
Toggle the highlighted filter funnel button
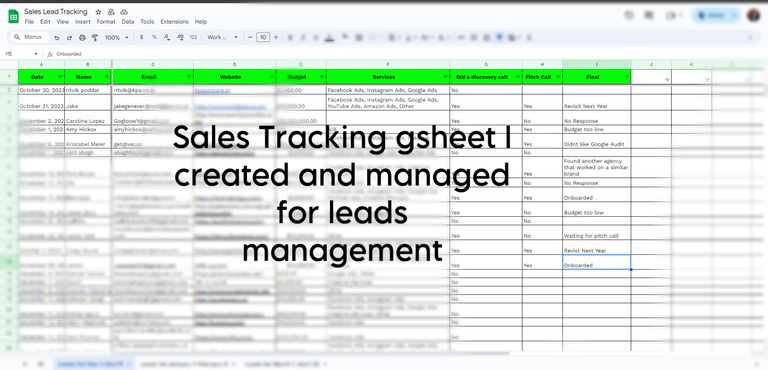[x=500, y=37]
